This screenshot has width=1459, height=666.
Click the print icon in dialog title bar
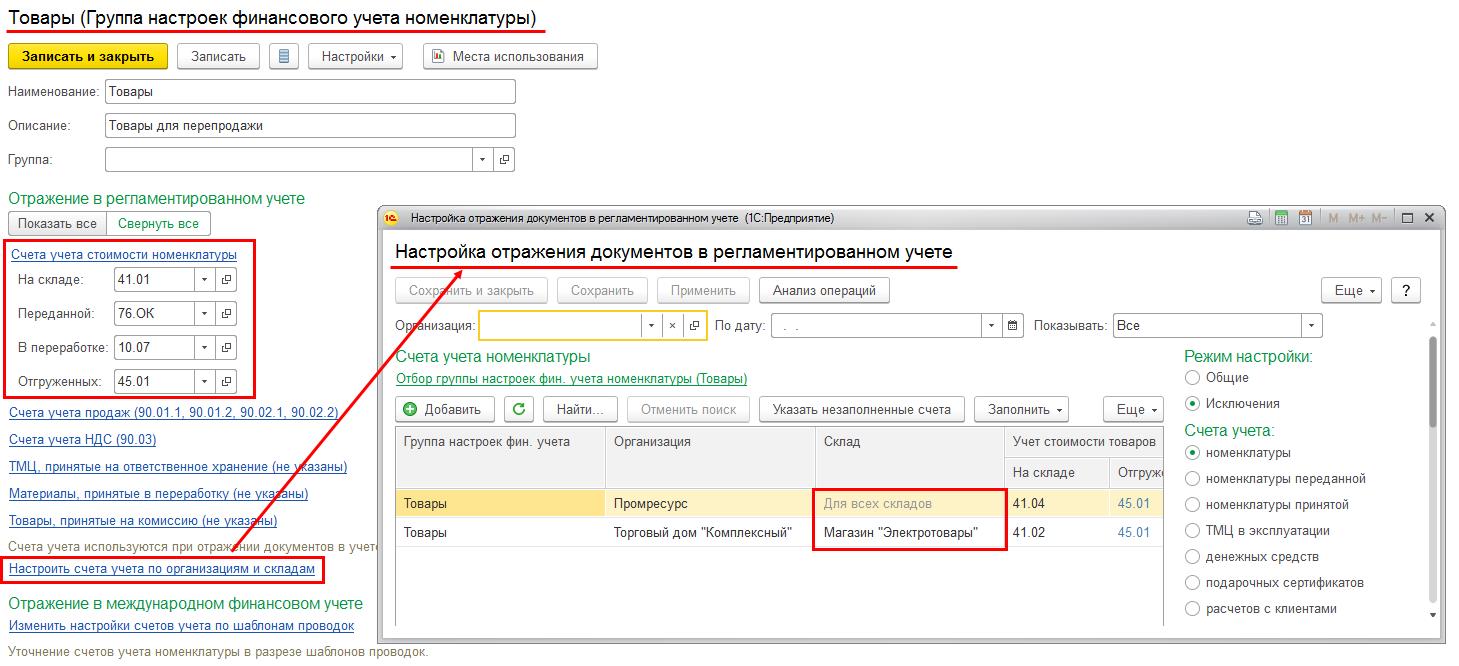click(x=1256, y=218)
